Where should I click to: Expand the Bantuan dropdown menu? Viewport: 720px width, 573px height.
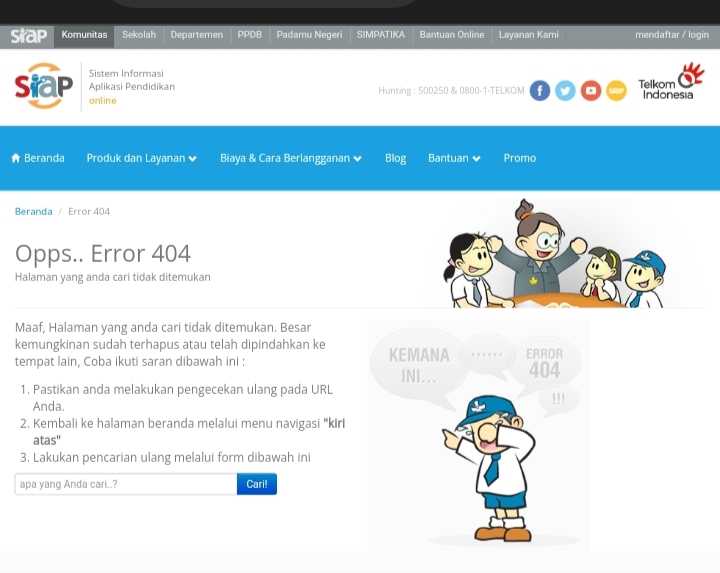tap(454, 158)
